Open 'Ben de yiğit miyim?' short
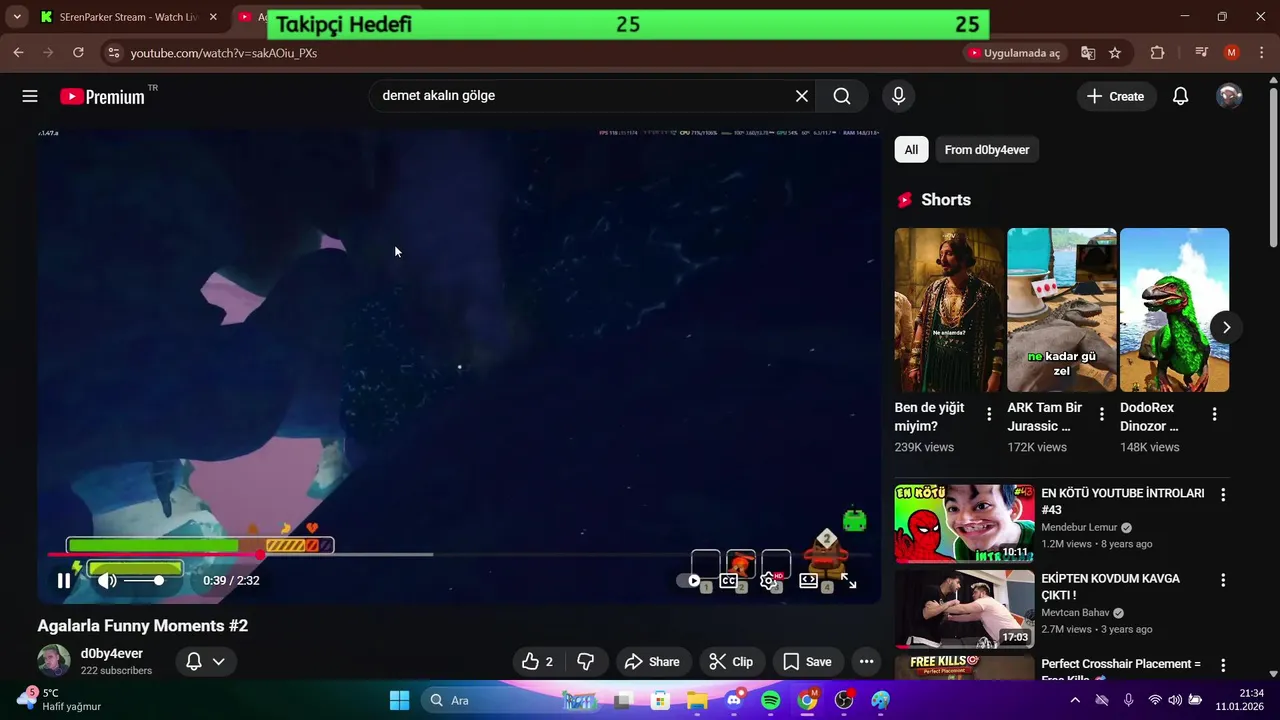1280x720 pixels. [949, 310]
